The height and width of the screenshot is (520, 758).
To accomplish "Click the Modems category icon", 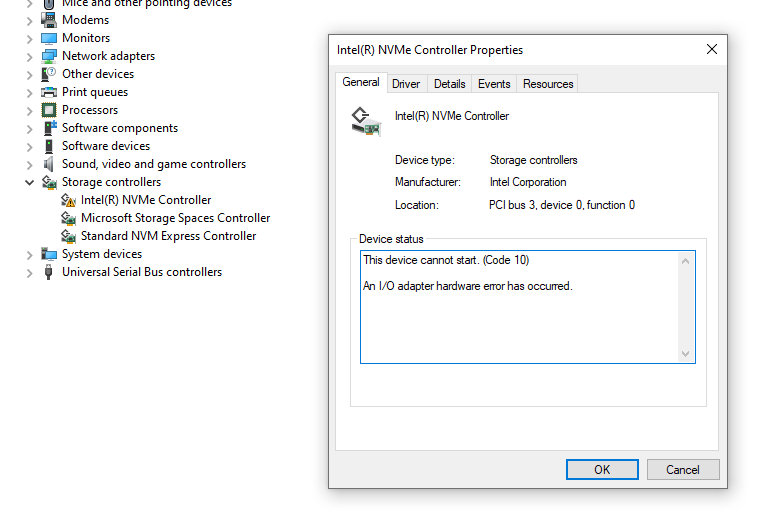I will 49,20.
